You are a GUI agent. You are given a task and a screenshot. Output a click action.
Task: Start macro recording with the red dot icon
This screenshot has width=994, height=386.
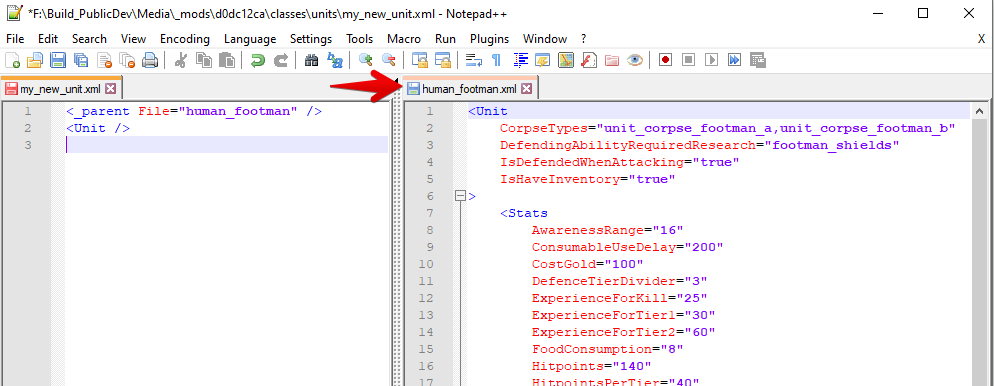pyautogui.click(x=665, y=60)
